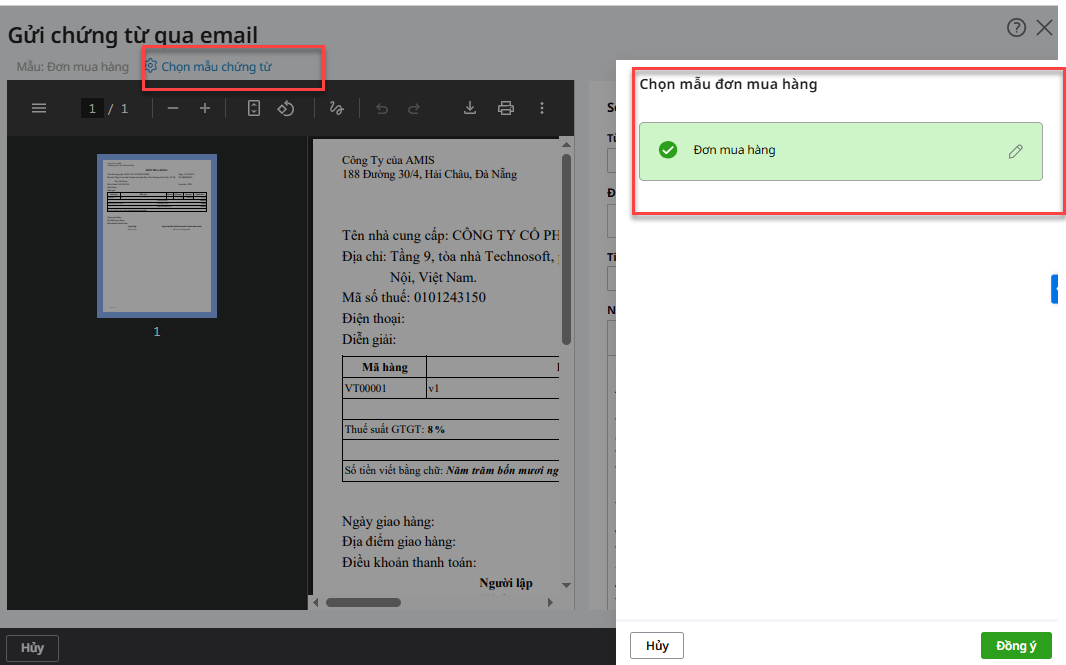Click the fit to page icon
Viewport: 1066px width, 665px height.
254,108
